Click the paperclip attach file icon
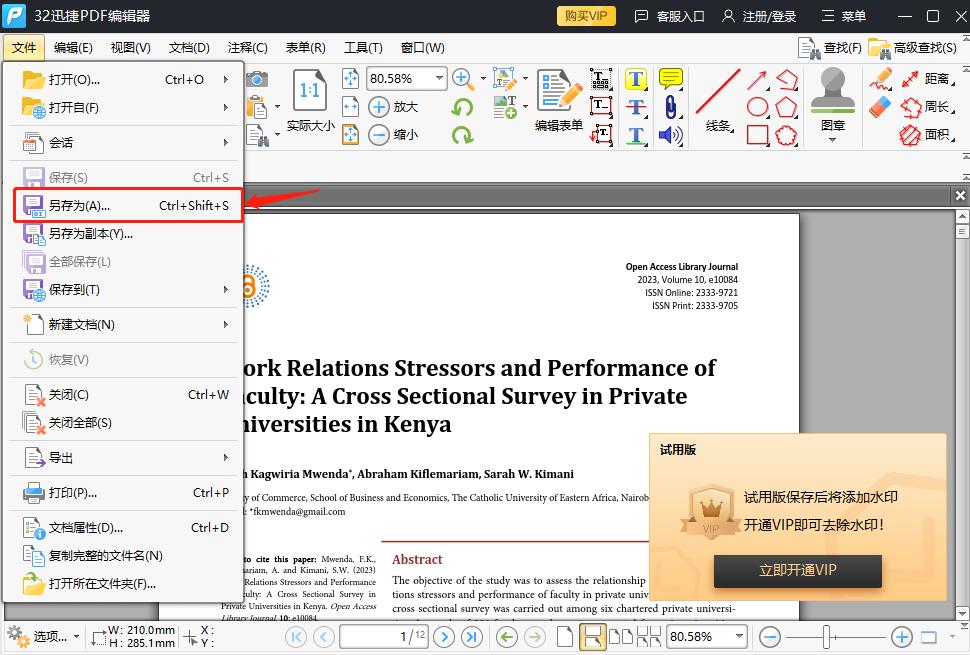Screen dimensions: 970x655 coord(670,107)
